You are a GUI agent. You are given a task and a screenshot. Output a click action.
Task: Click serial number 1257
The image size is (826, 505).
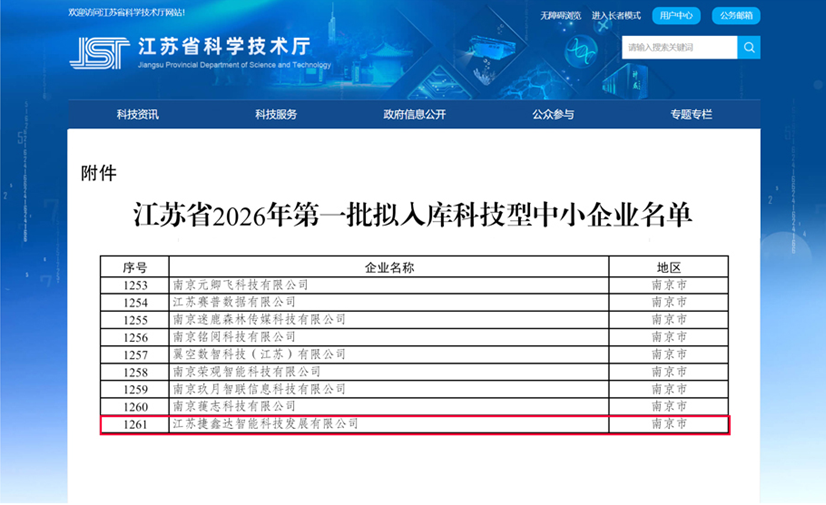pos(135,355)
